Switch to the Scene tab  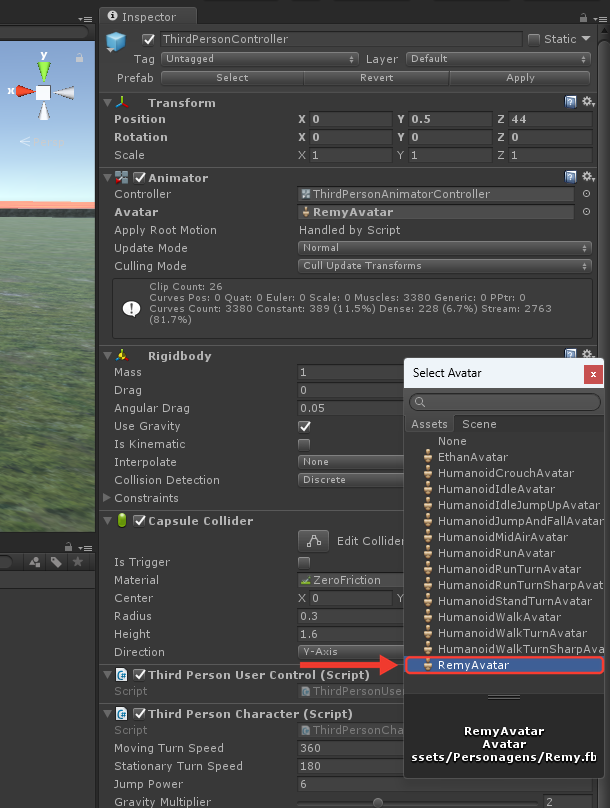[x=479, y=424]
